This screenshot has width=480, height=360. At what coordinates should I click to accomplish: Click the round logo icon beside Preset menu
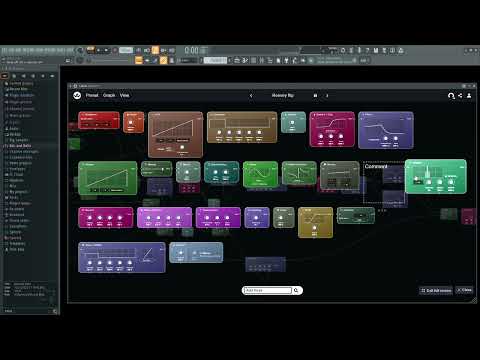(x=77, y=95)
